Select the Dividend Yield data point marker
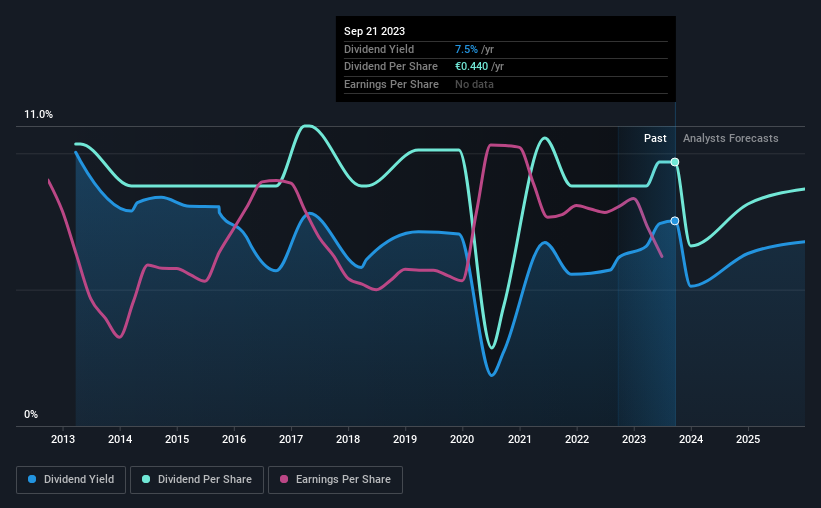 (x=675, y=221)
